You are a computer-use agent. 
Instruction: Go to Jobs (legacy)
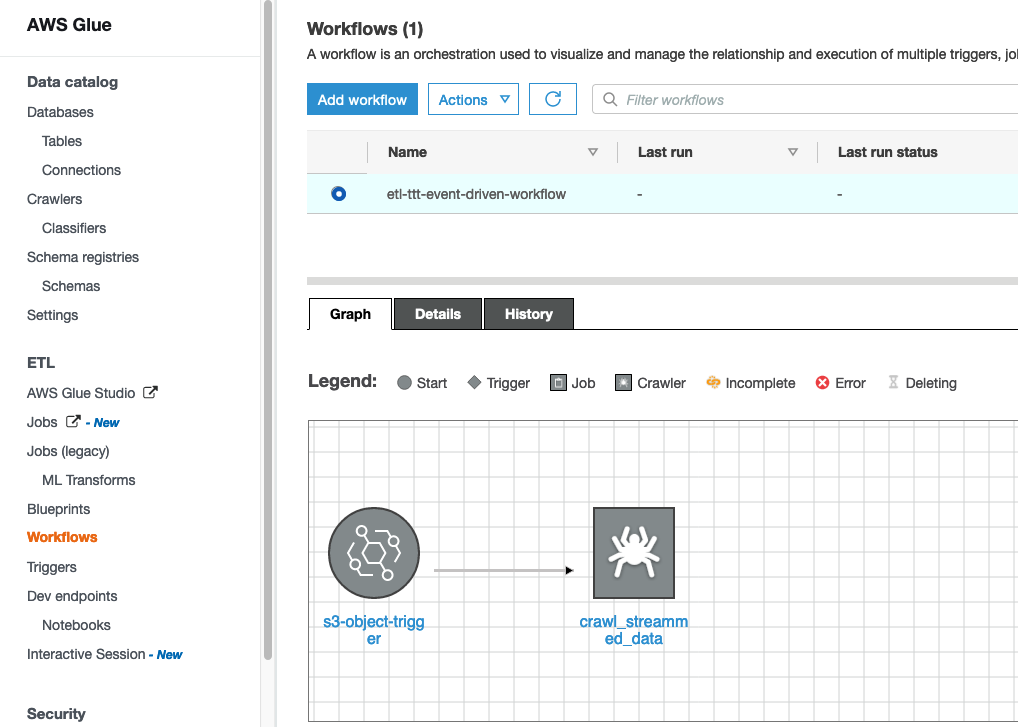[x=68, y=451]
